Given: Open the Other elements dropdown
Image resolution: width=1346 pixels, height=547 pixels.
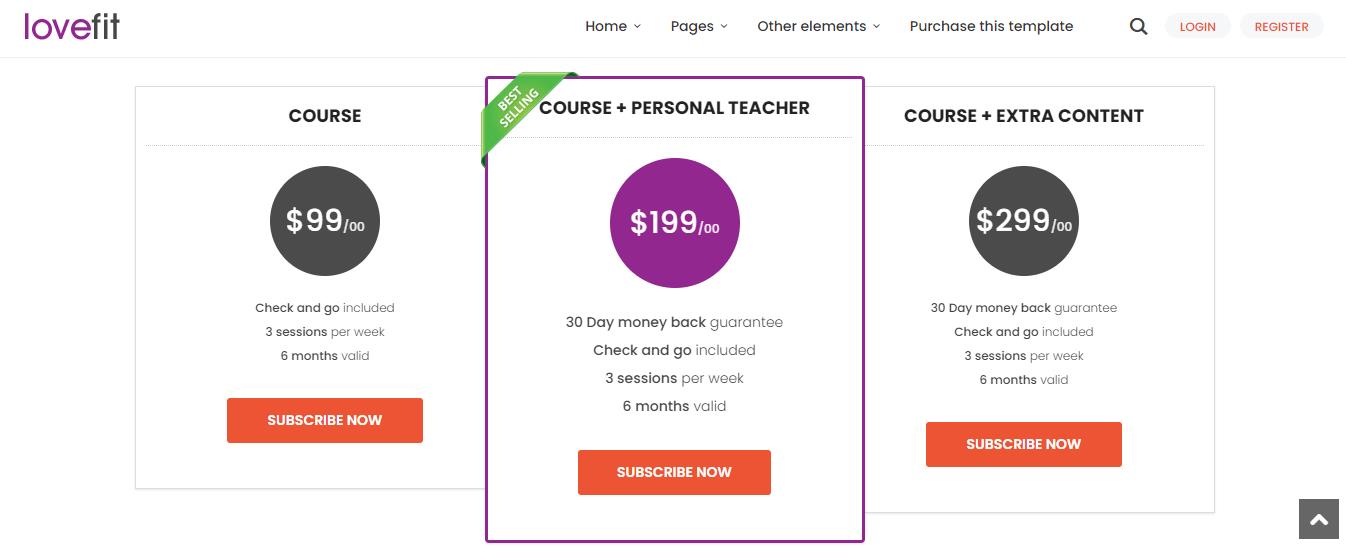Looking at the screenshot, I should click(x=818, y=27).
